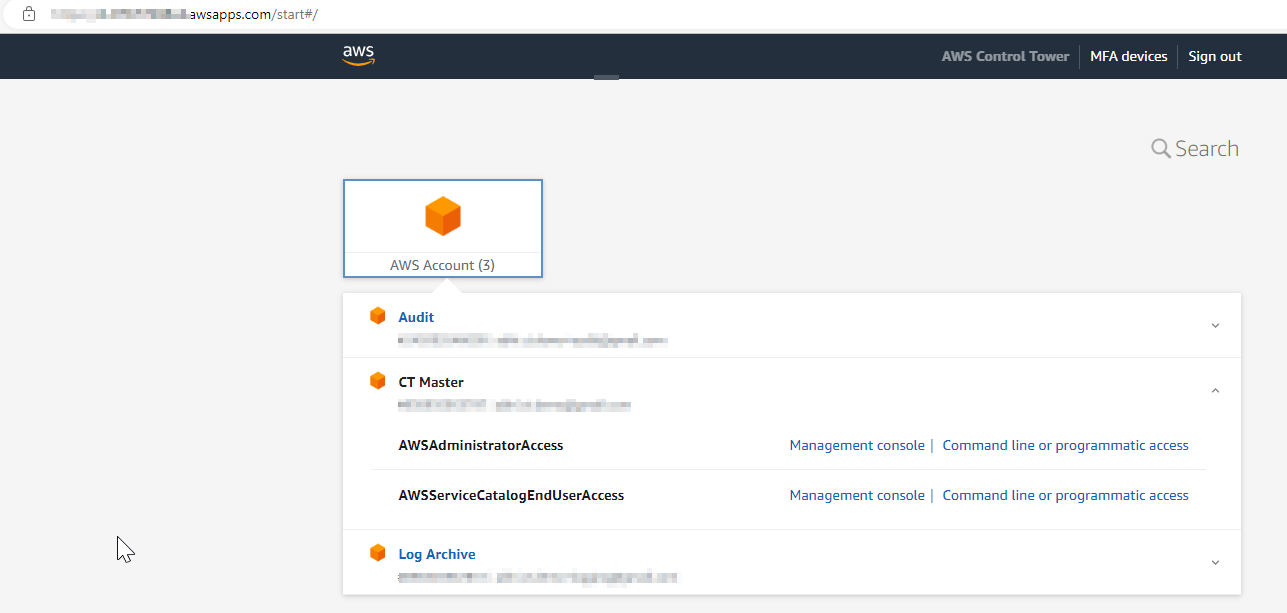This screenshot has width=1287, height=613.
Task: Click the Log Archive account name
Action: 437,554
